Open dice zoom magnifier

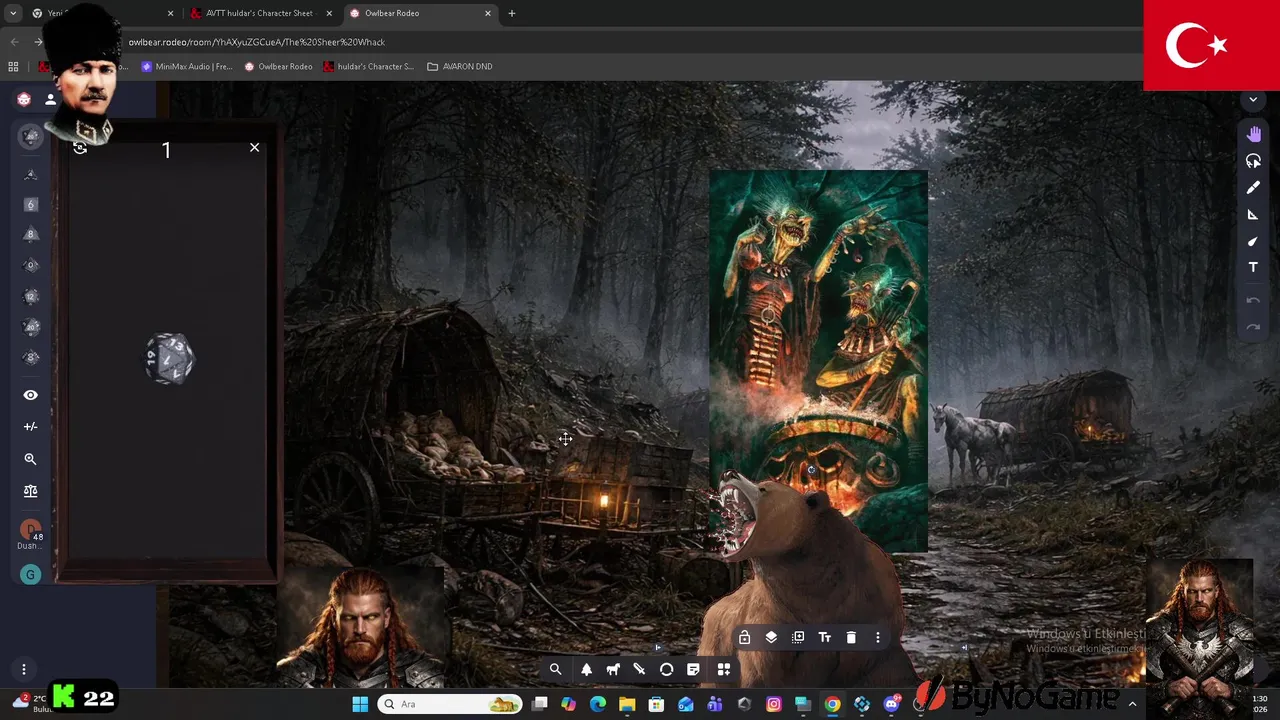click(31, 459)
